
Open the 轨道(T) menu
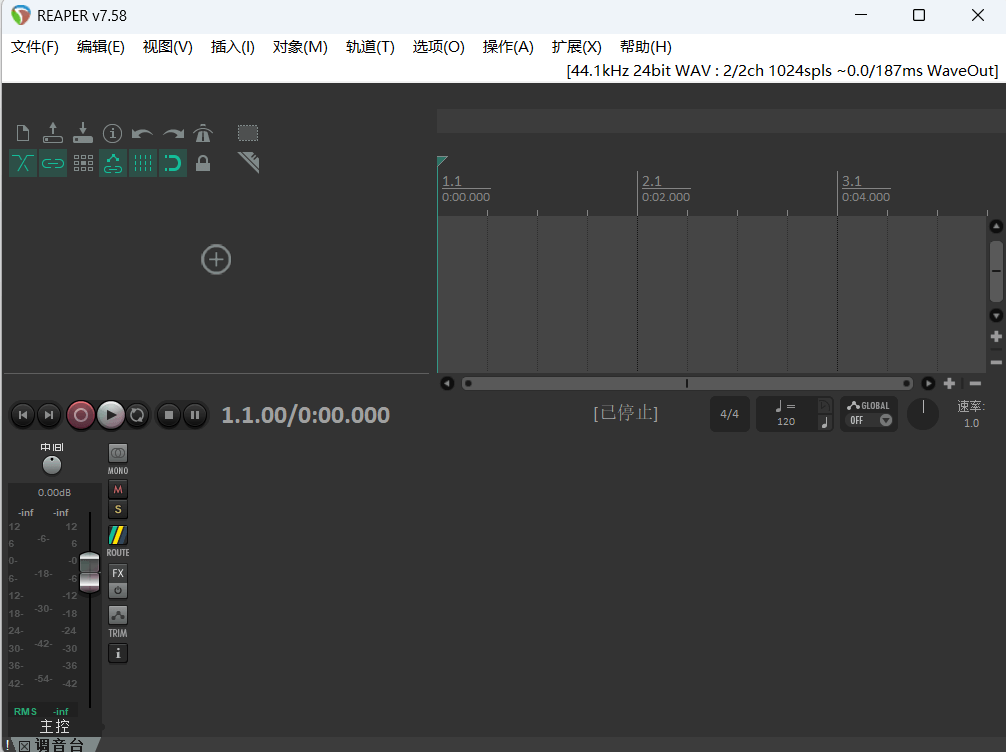pos(369,46)
